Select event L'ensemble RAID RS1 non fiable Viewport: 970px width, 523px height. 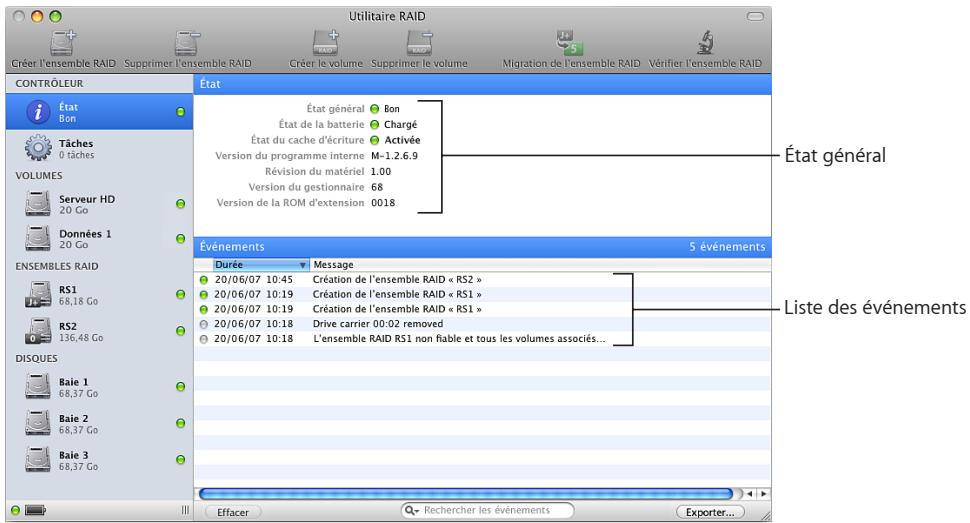[x=483, y=339]
